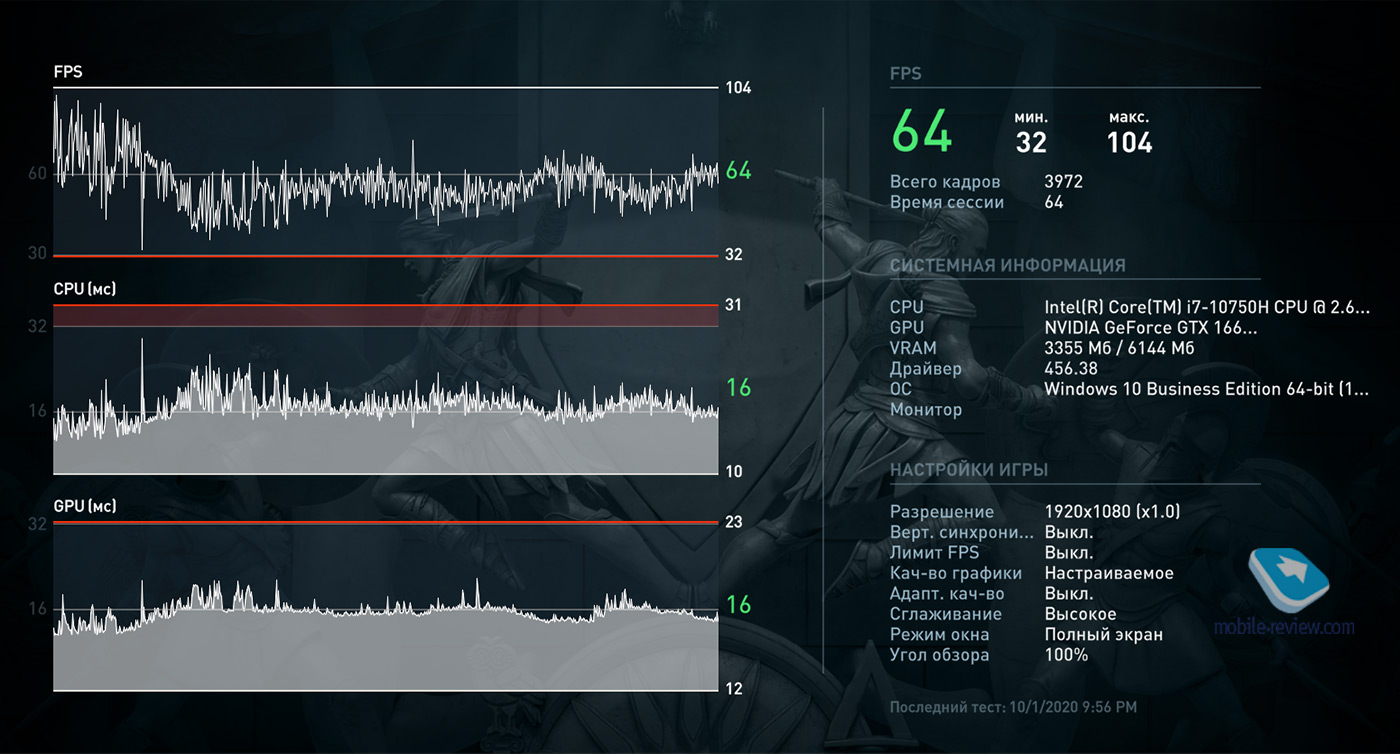Click the value 104 under 'макс.'
Viewport: 1400px width, 754px height.
(x=1129, y=143)
